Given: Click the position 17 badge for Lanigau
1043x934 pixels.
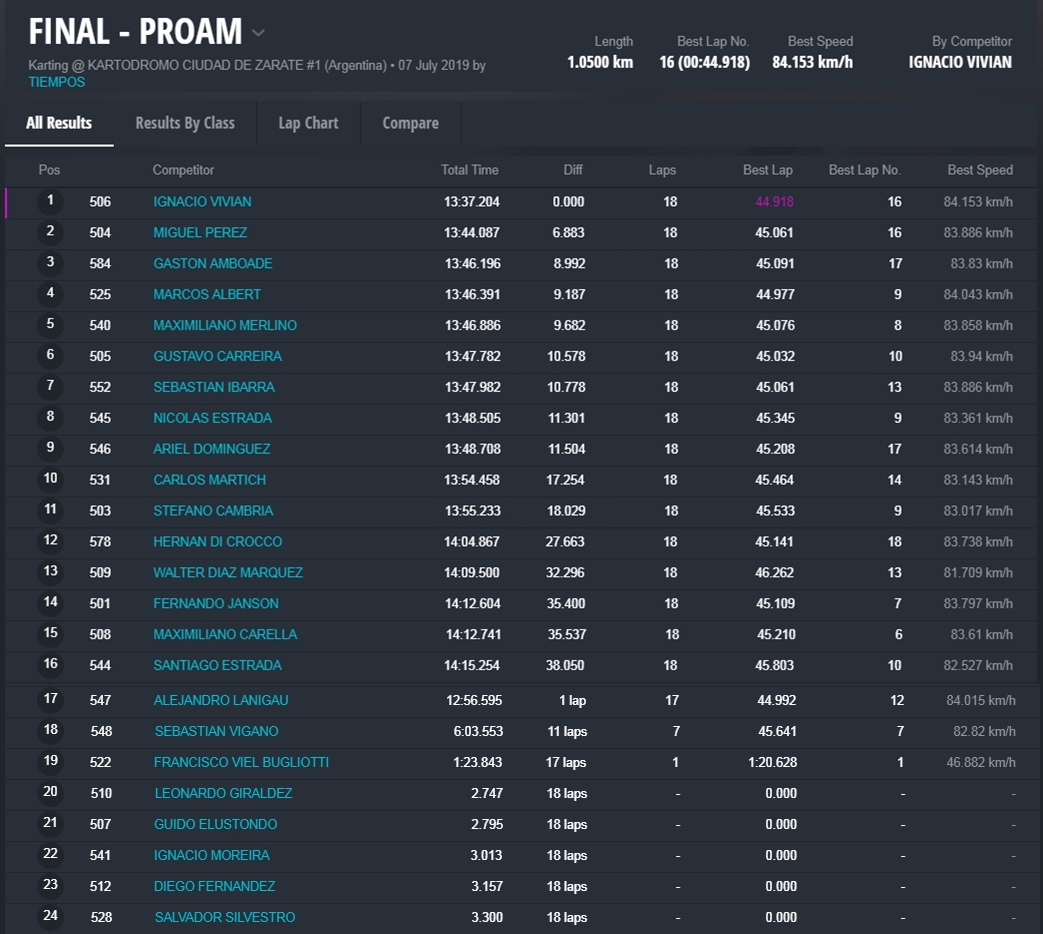Looking at the screenshot, I should pos(50,699).
